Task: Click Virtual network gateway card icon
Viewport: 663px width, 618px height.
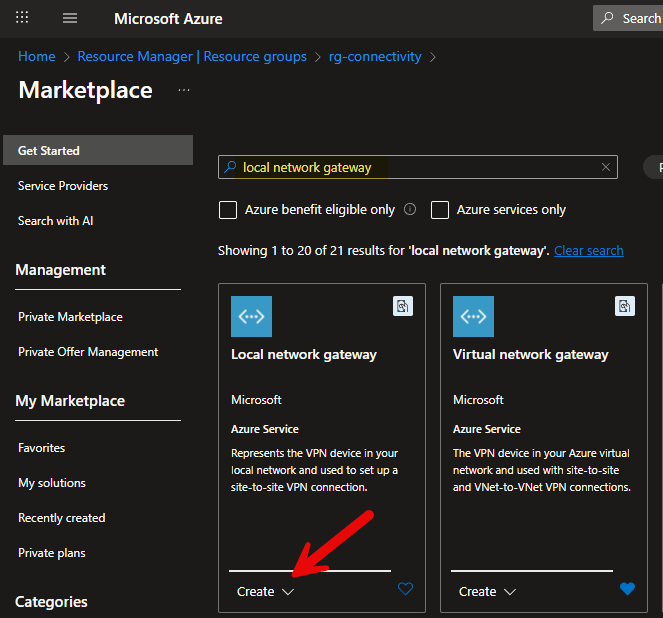Action: (x=474, y=317)
